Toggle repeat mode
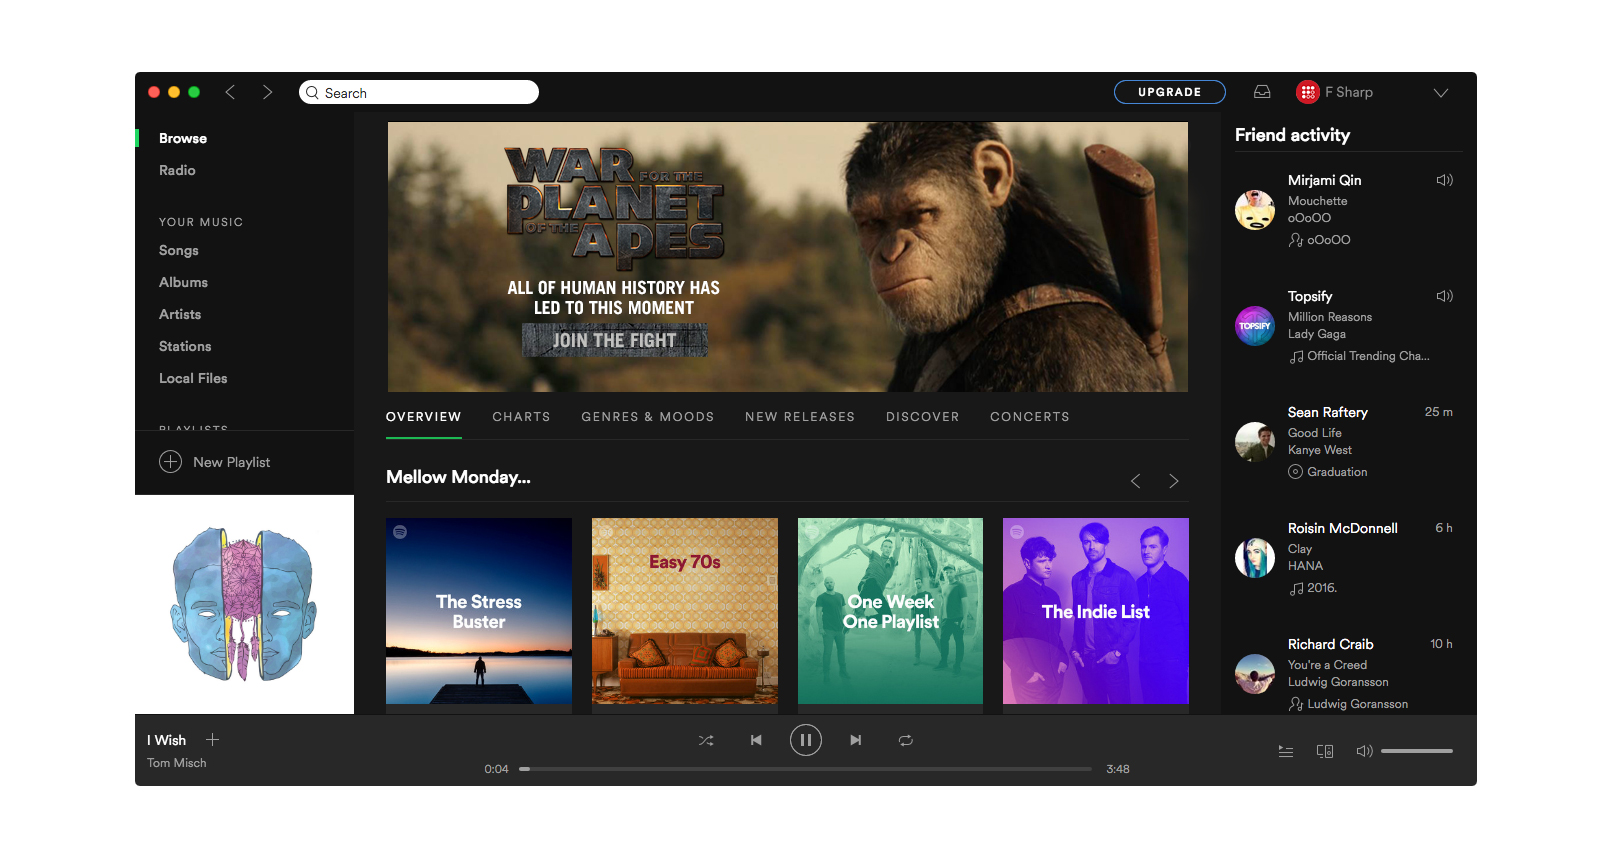Viewport: 1612px width, 858px height. 905,740
